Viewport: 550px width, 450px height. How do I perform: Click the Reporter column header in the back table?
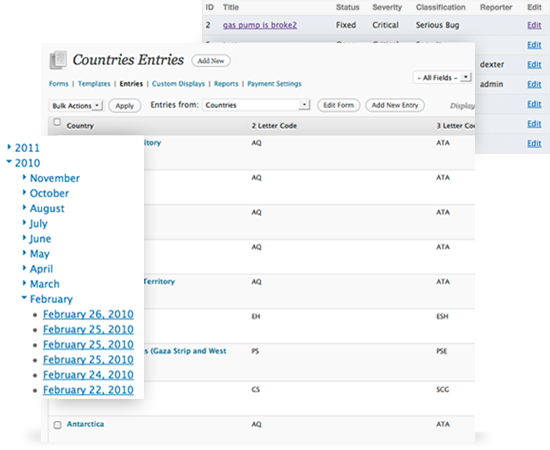tap(496, 7)
